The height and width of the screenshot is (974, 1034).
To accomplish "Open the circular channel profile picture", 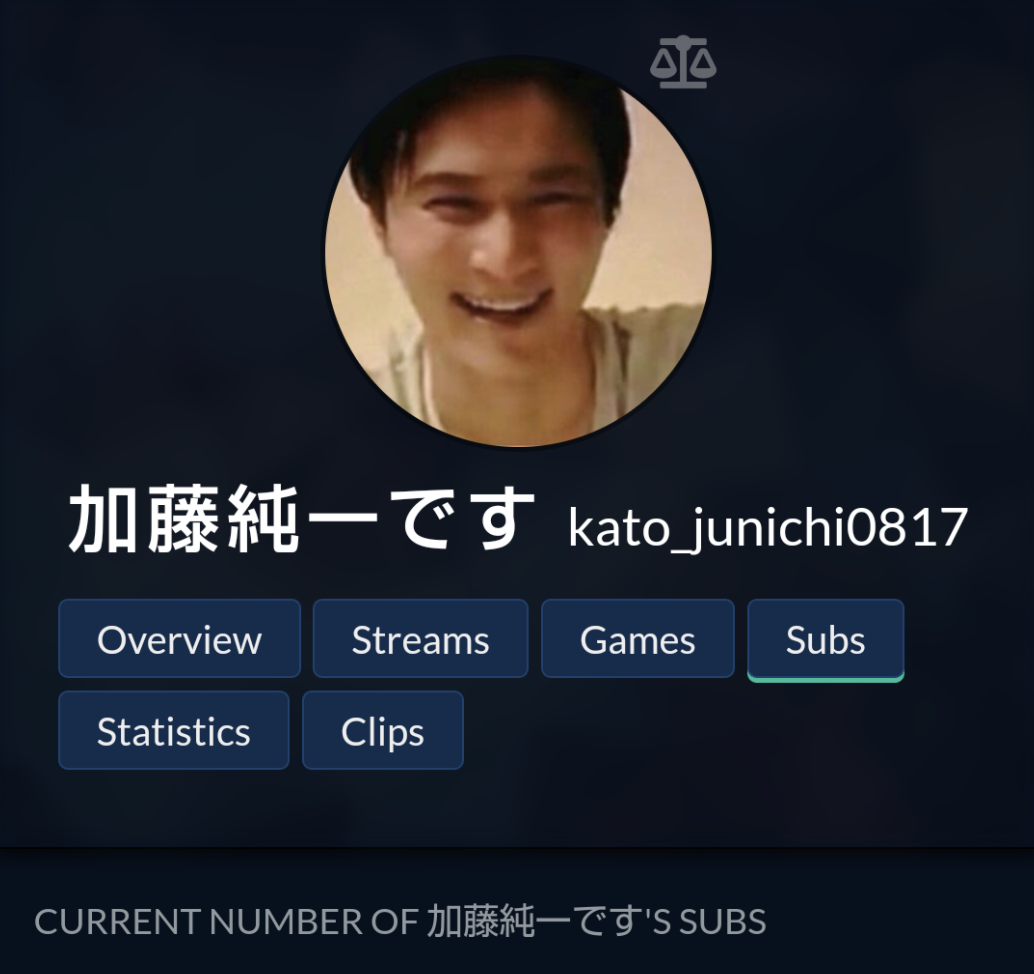I will (518, 252).
